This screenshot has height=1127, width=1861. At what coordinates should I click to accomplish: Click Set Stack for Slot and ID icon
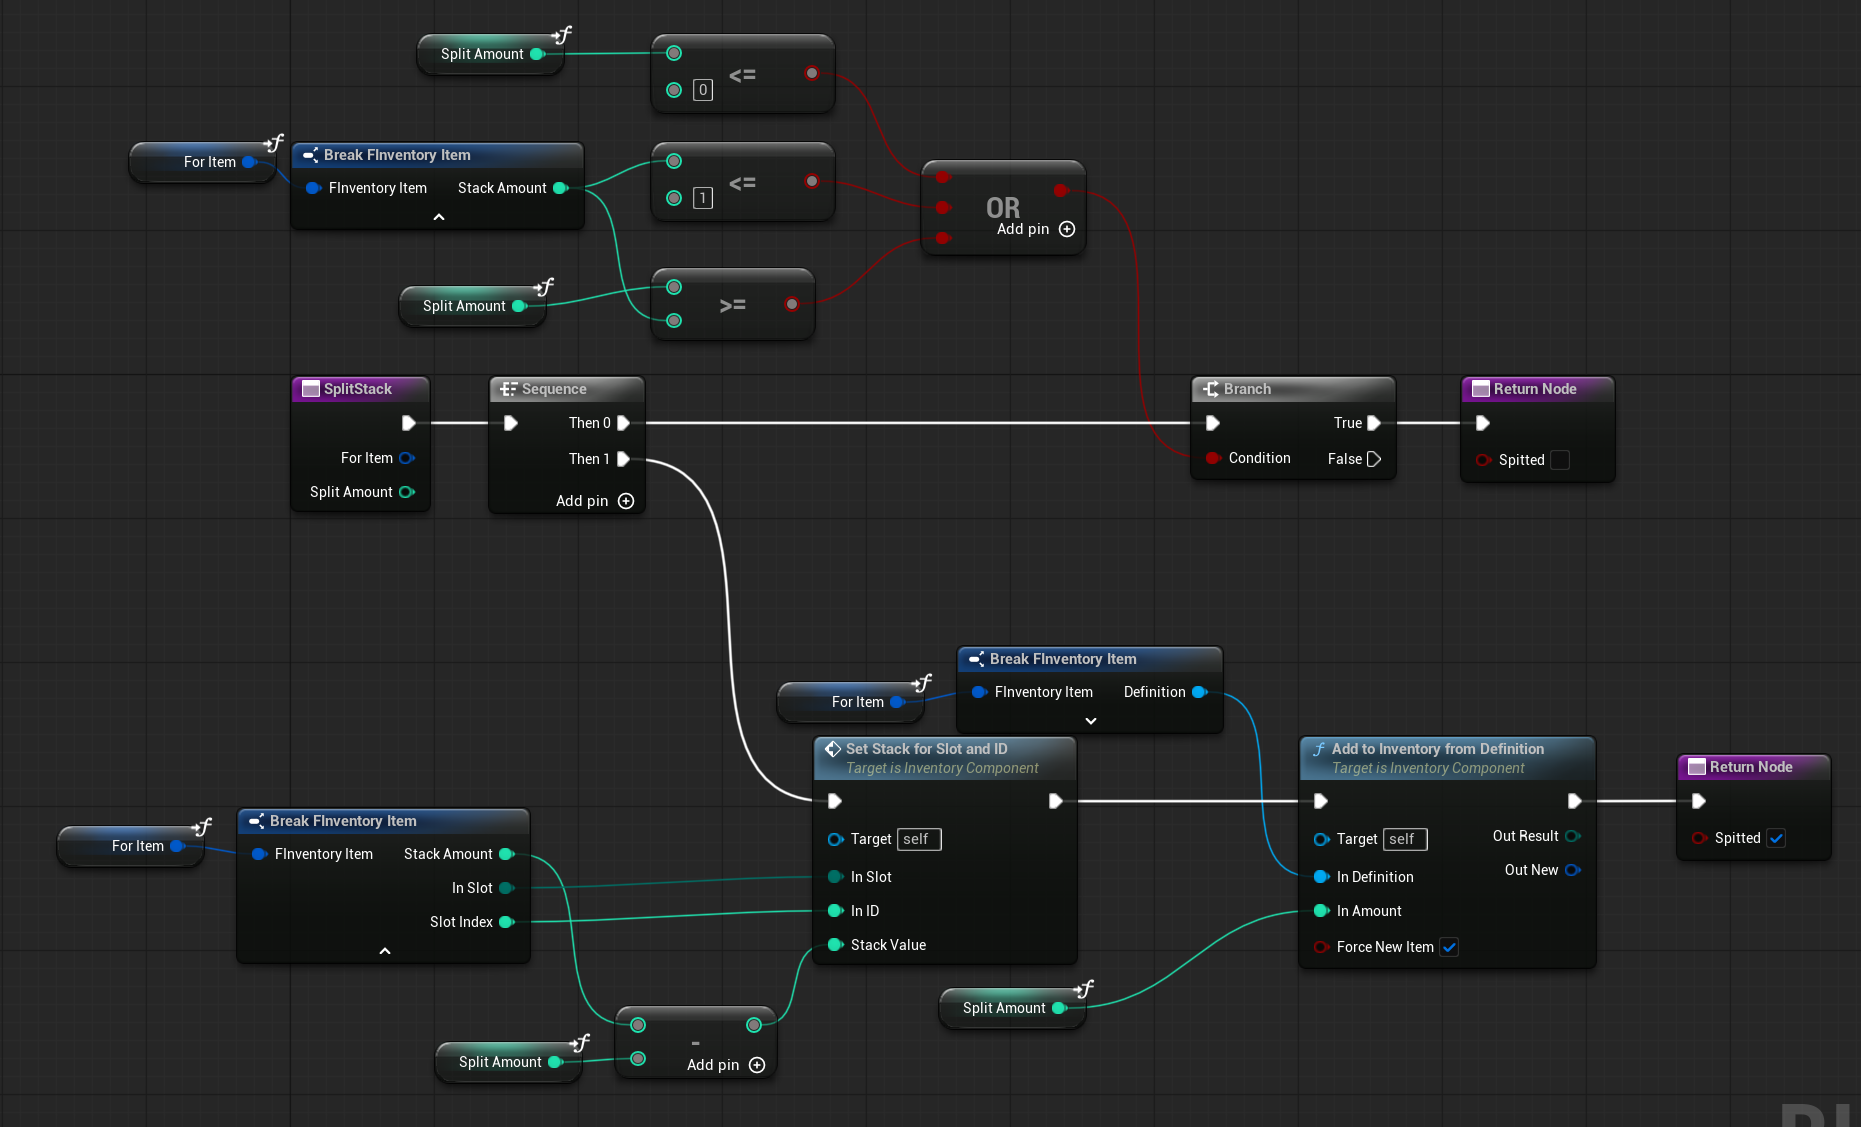coord(832,749)
